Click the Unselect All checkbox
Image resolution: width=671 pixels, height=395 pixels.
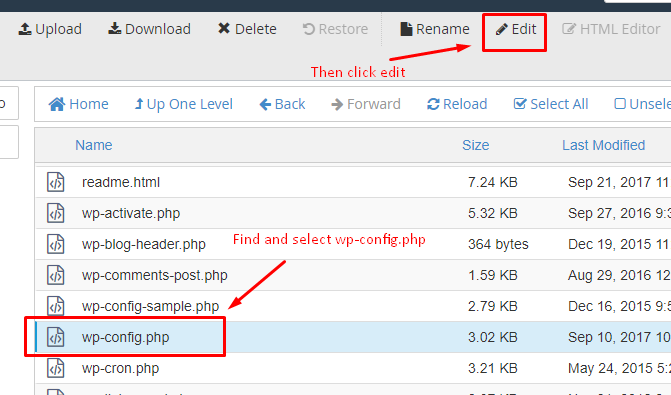coord(620,104)
